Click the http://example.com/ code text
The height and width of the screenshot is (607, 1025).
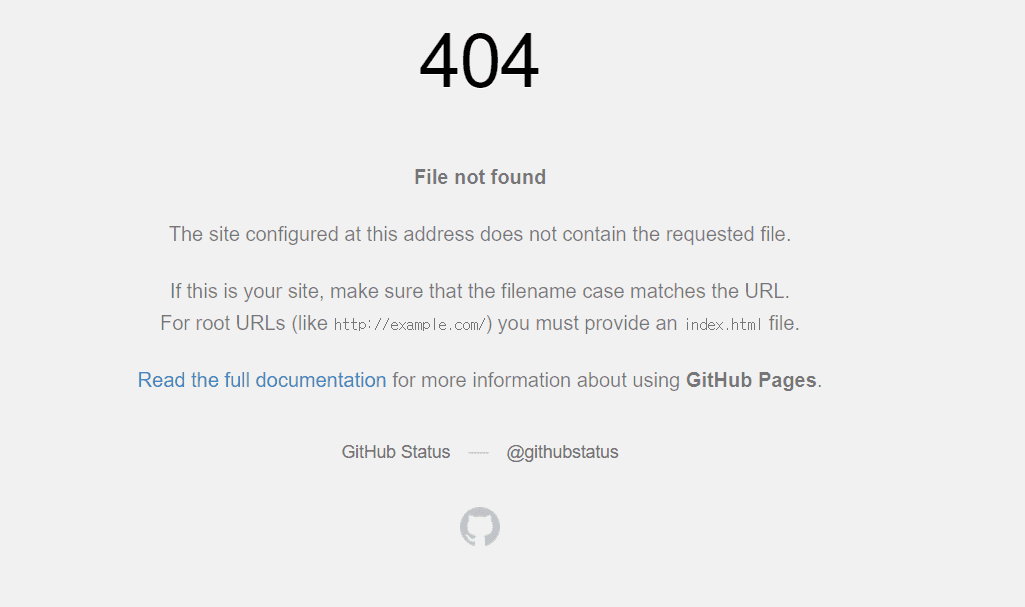[410, 325]
